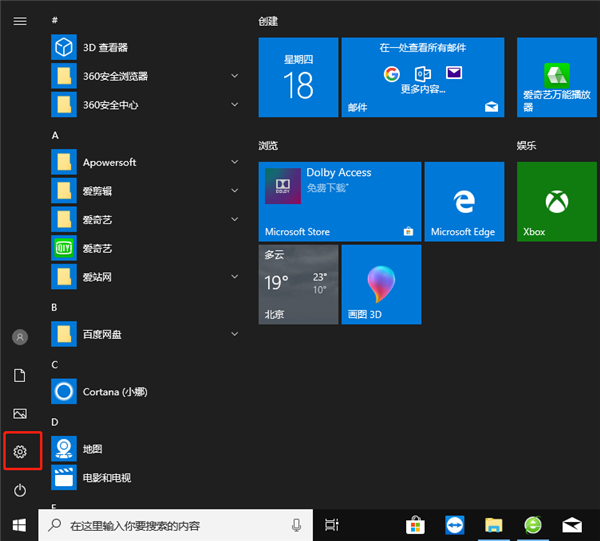Click the Power button icon
Viewport: 600px width, 541px height.
pyautogui.click(x=20, y=490)
